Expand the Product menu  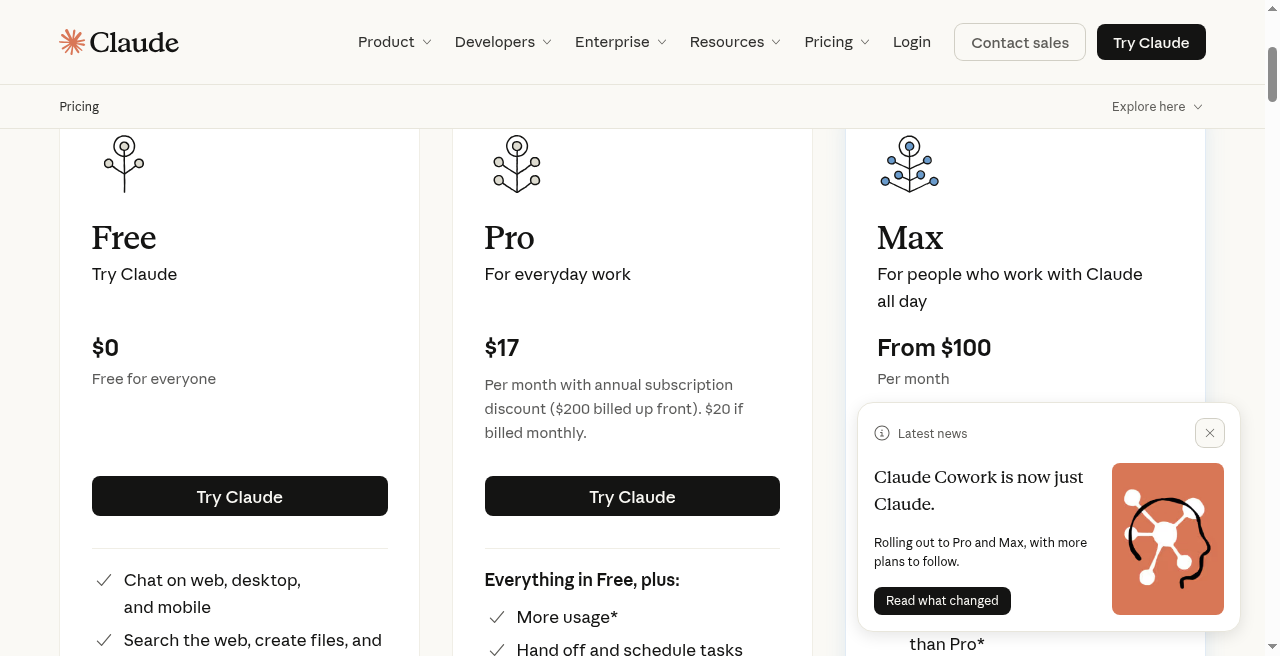(395, 42)
